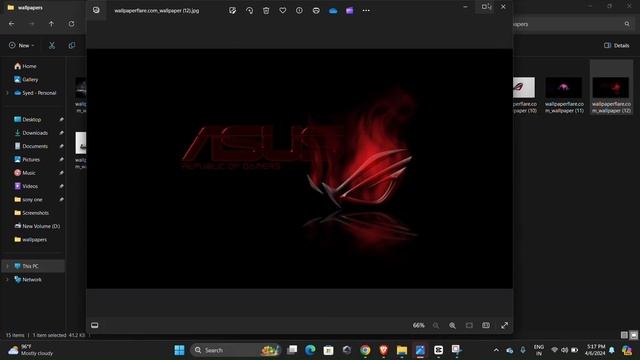Click the Zoom to fit icon

[x=469, y=325]
